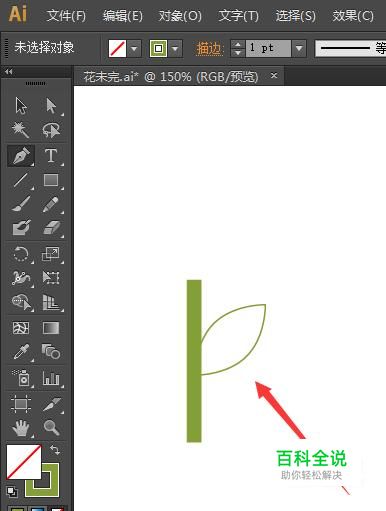Switch to the 花未完.ai document tab

point(171,77)
